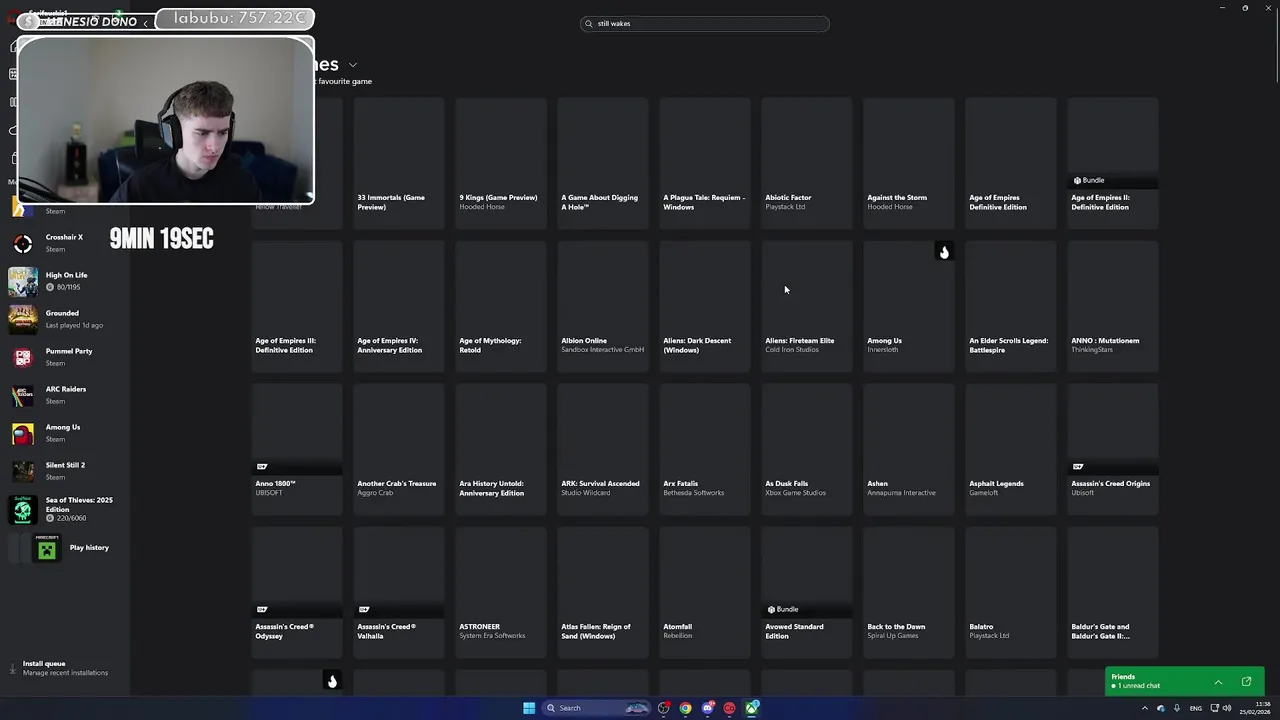Expand the Friends panel chevron

pyautogui.click(x=1218, y=682)
